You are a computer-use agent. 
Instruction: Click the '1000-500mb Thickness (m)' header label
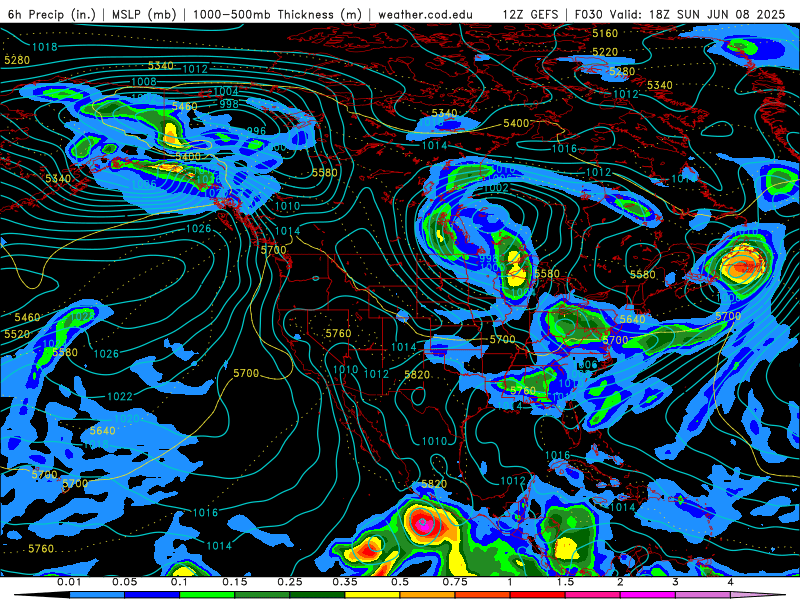(278, 14)
